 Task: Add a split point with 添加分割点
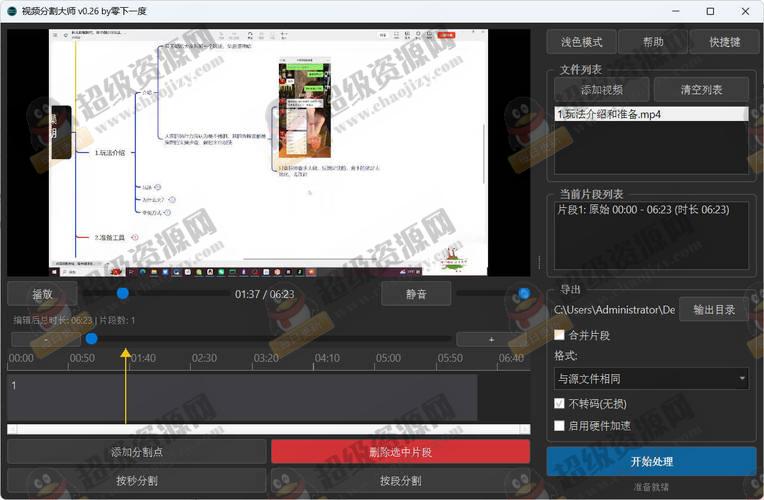point(137,452)
